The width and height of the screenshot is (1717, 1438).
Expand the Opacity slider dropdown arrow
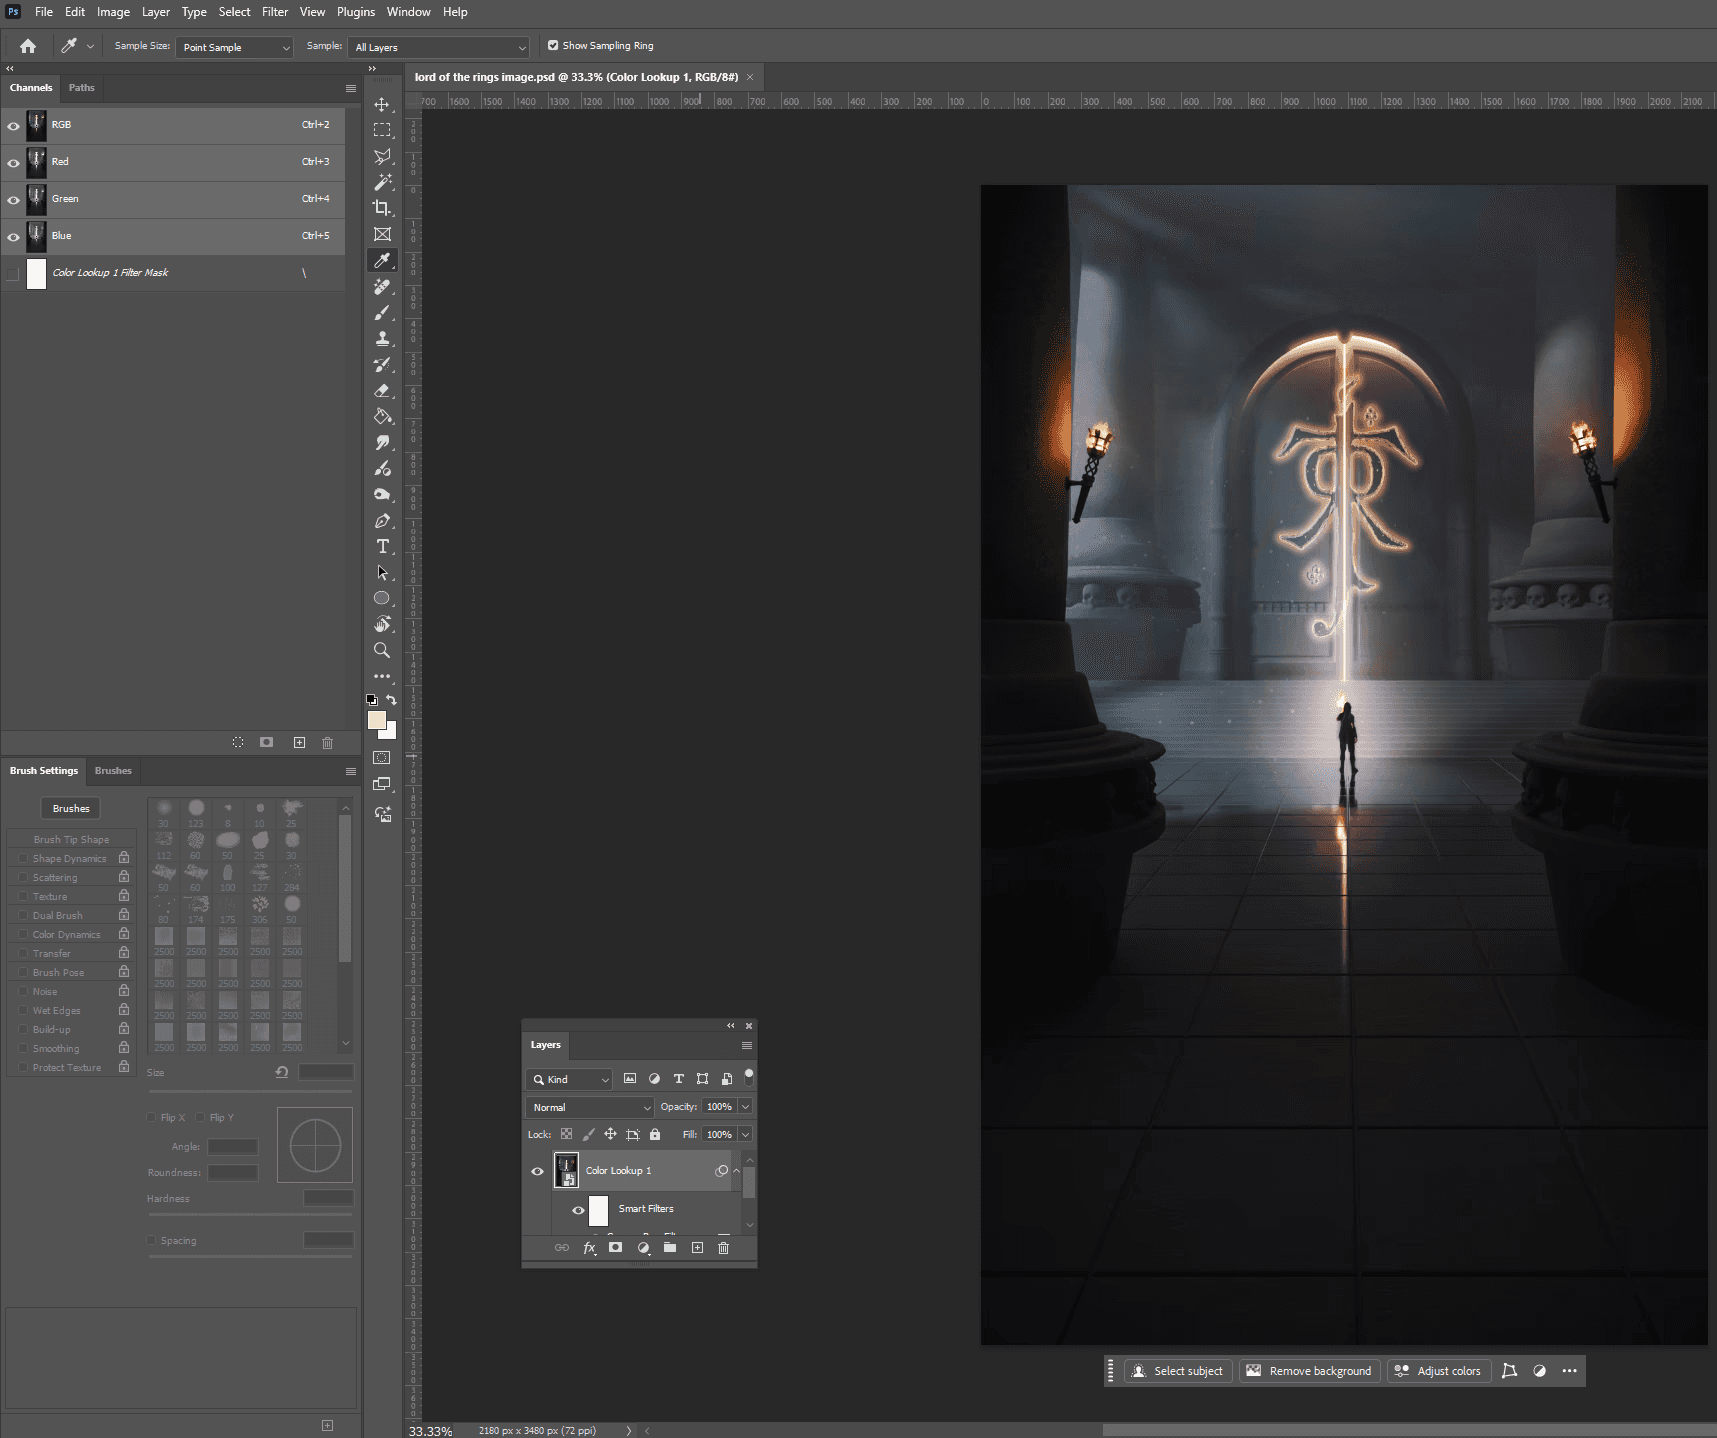745,1107
